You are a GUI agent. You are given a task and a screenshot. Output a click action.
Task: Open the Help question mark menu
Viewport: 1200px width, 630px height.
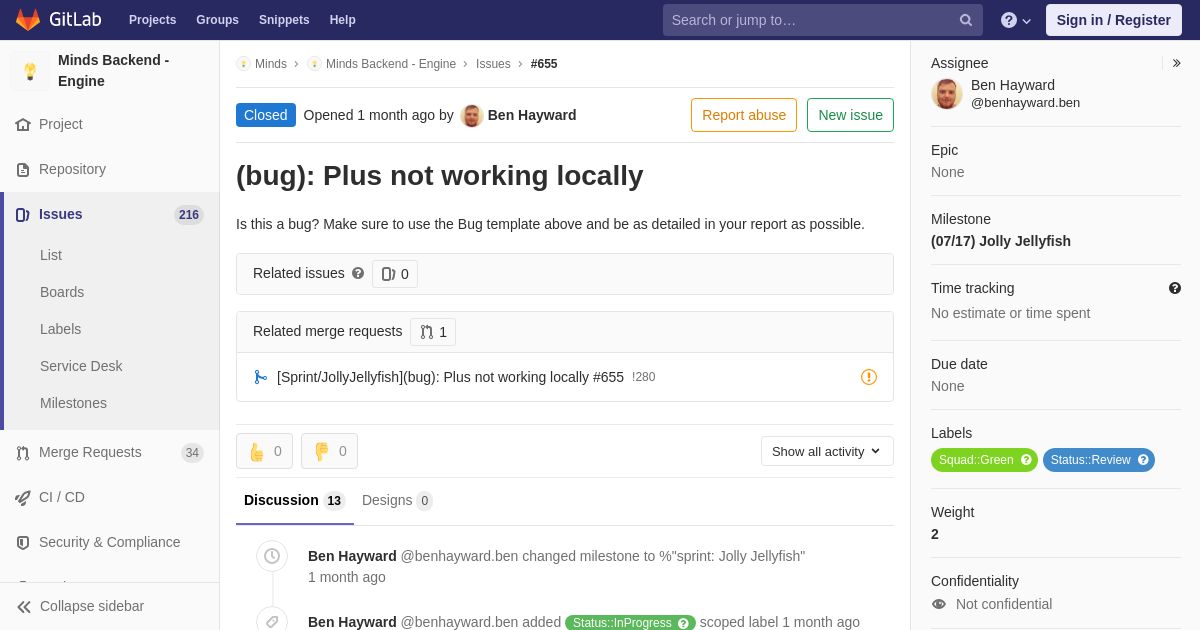click(1016, 20)
